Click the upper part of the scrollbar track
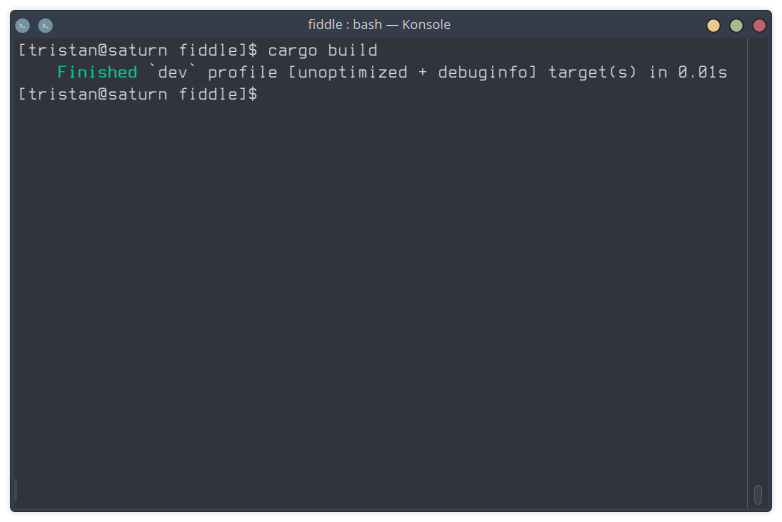Viewport: 782px width, 522px height. click(x=758, y=150)
